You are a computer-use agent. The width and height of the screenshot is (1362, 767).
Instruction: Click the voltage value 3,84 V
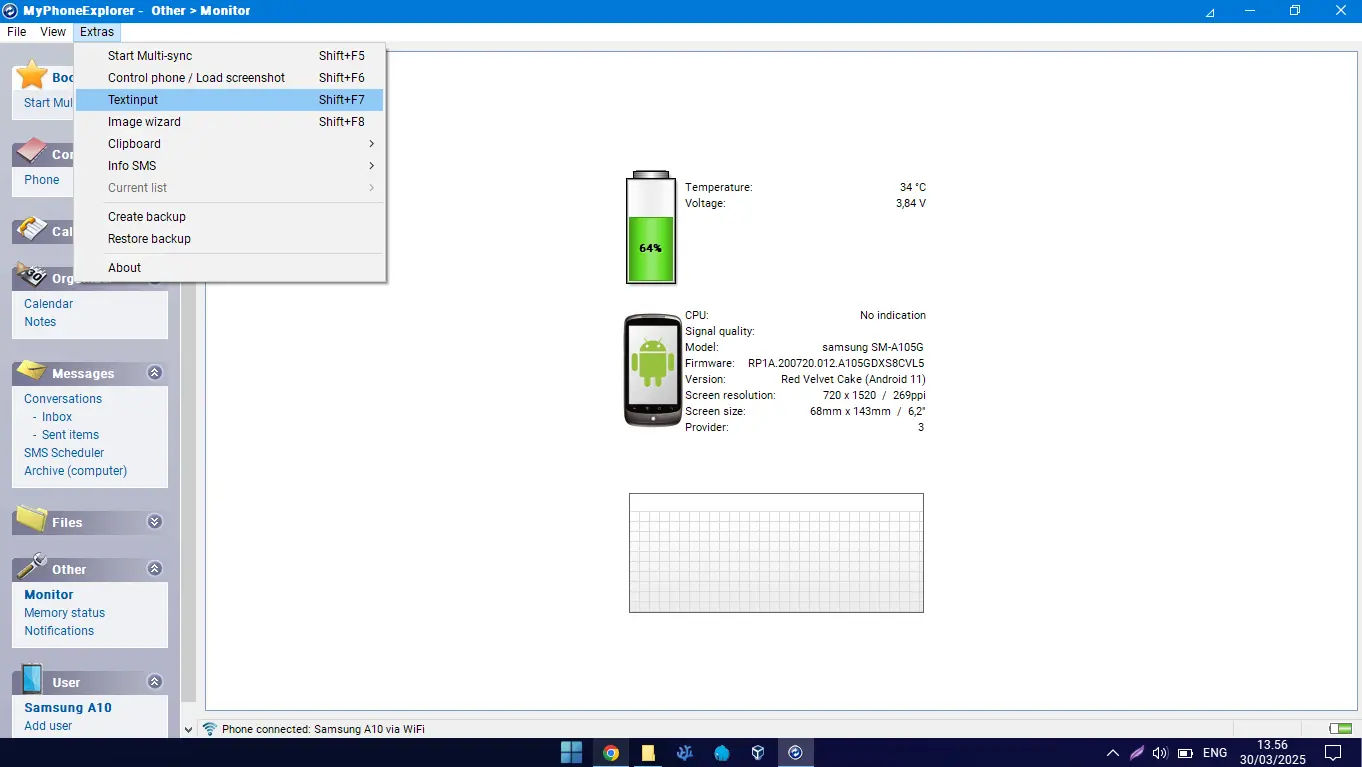pos(911,203)
